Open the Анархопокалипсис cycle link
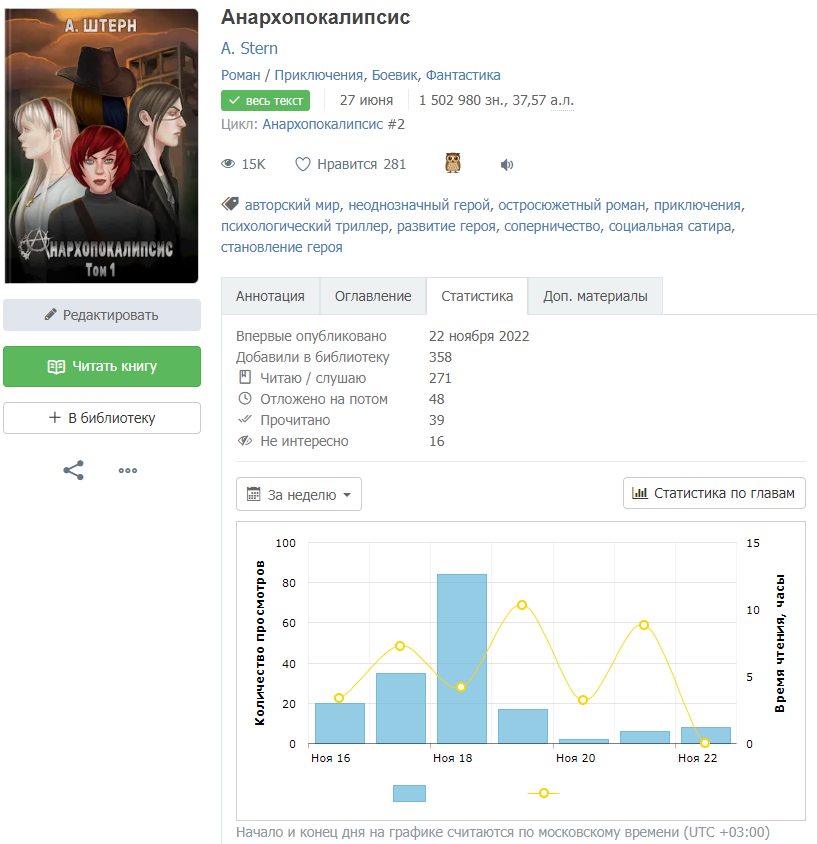817x844 pixels. pos(333,125)
